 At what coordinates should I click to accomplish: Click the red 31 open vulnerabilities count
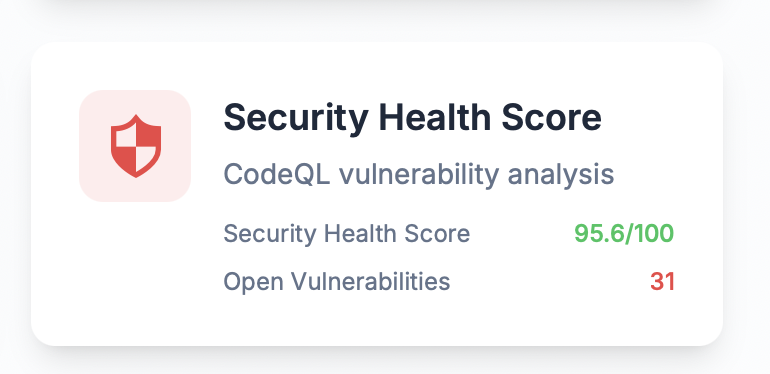[x=662, y=282]
